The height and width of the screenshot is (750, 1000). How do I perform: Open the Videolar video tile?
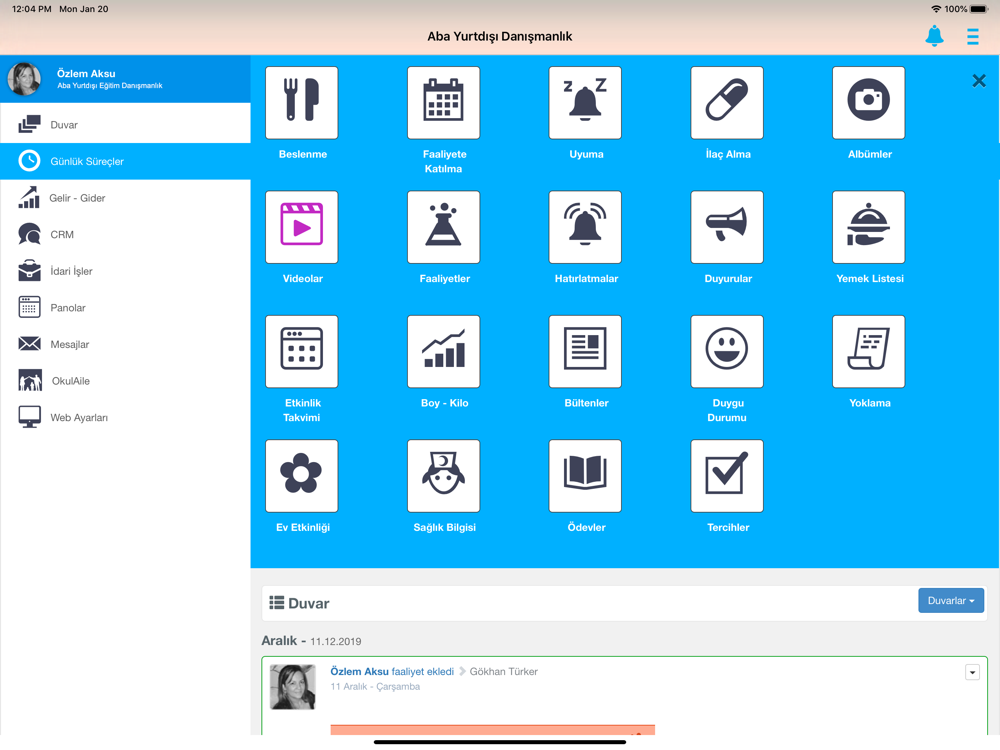pos(302,227)
